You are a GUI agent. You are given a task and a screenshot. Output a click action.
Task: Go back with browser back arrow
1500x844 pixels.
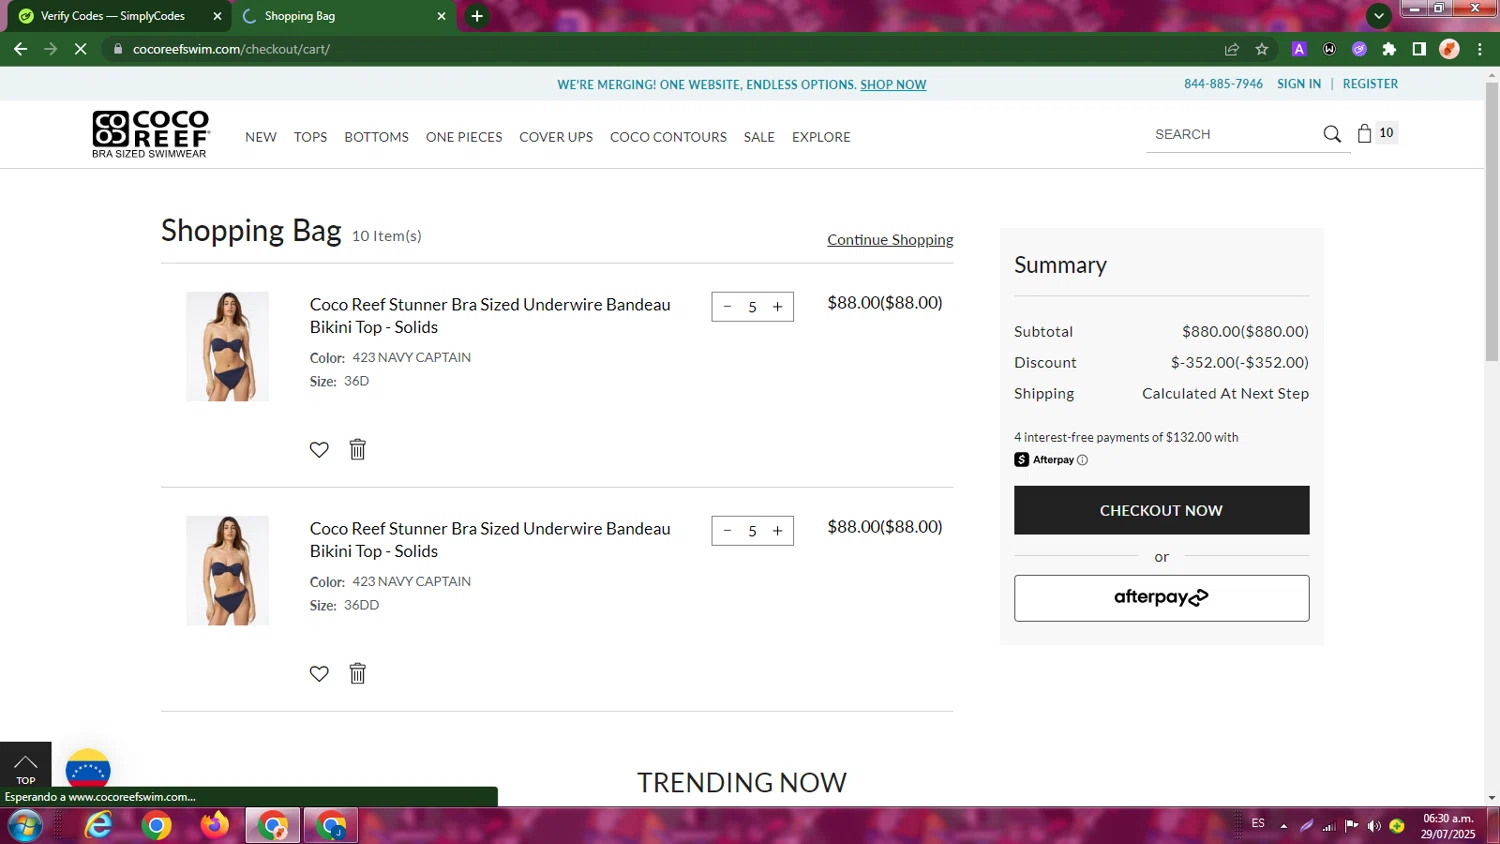tap(20, 49)
